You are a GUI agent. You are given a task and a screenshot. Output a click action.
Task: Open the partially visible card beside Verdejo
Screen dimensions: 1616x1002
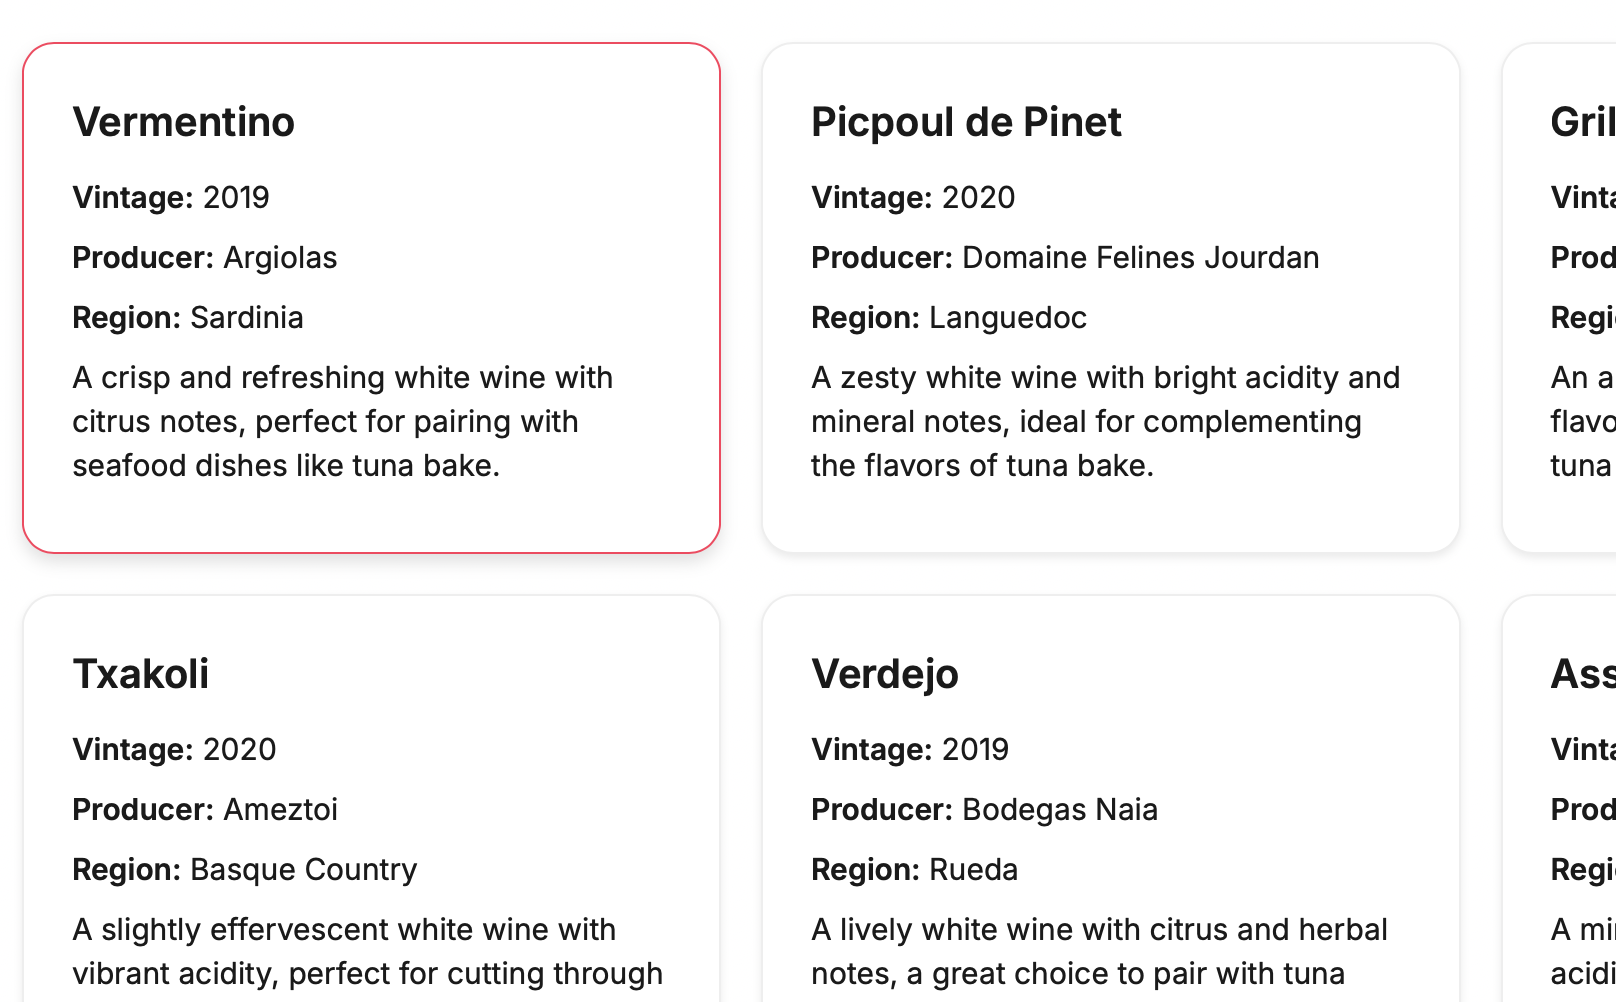tap(1559, 799)
